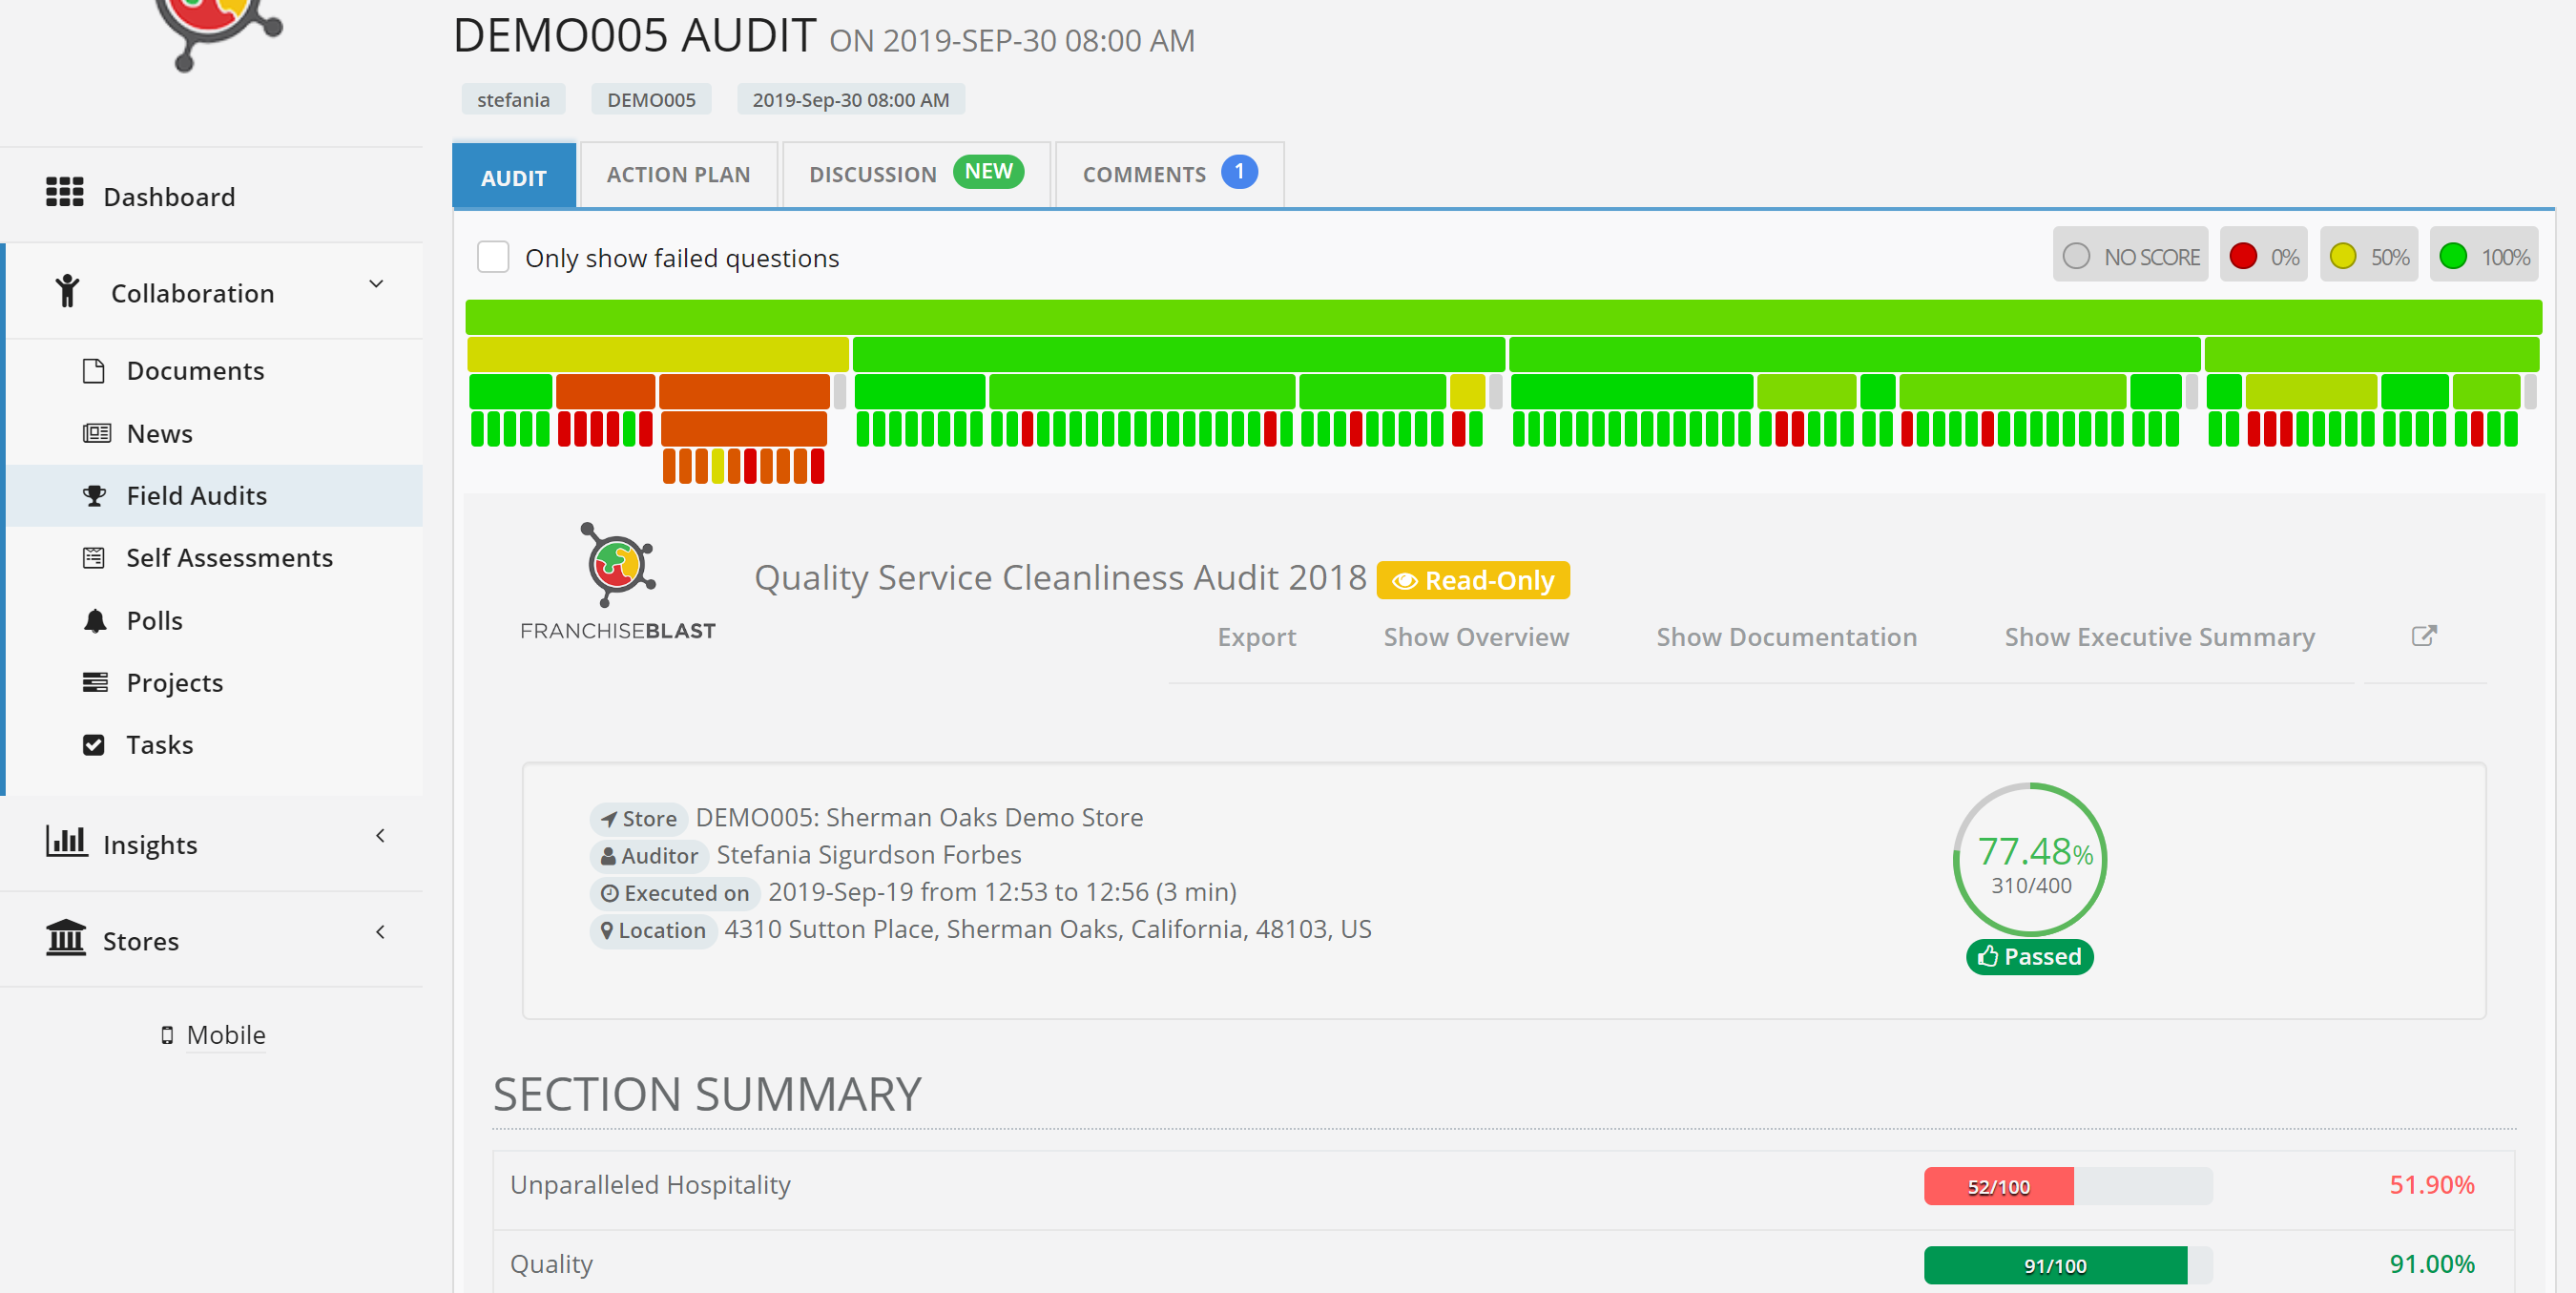Enable Only show failed questions checkbox
2576x1293 pixels.
click(493, 257)
